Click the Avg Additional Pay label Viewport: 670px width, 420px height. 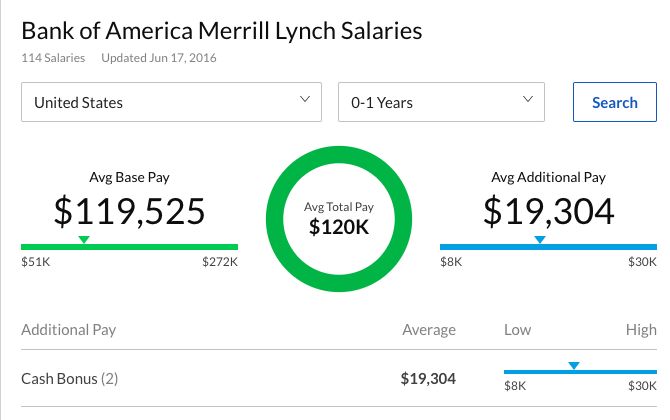(x=548, y=177)
